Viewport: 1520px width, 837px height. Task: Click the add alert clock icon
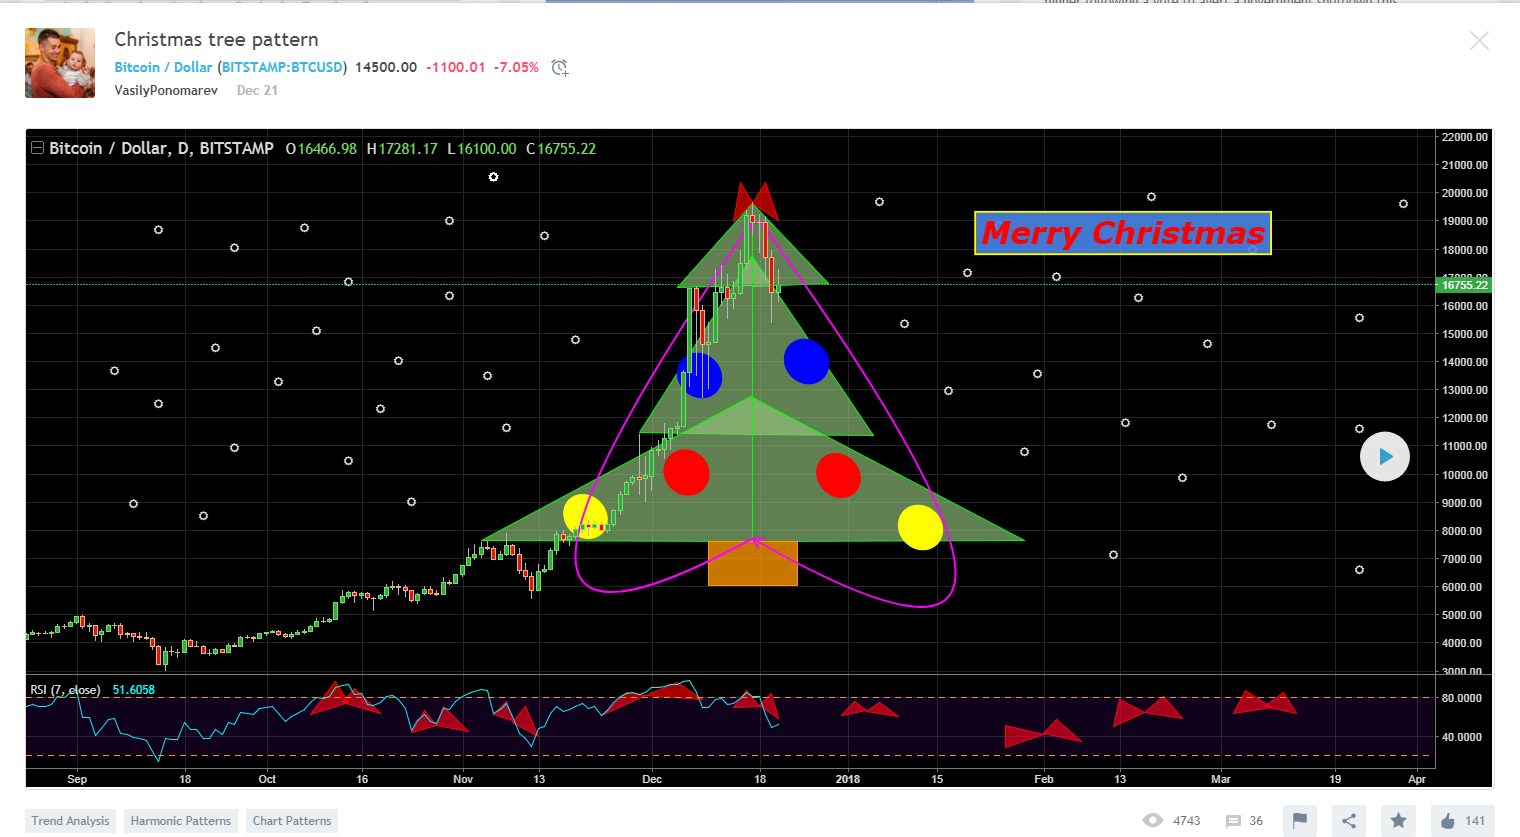[x=560, y=68]
